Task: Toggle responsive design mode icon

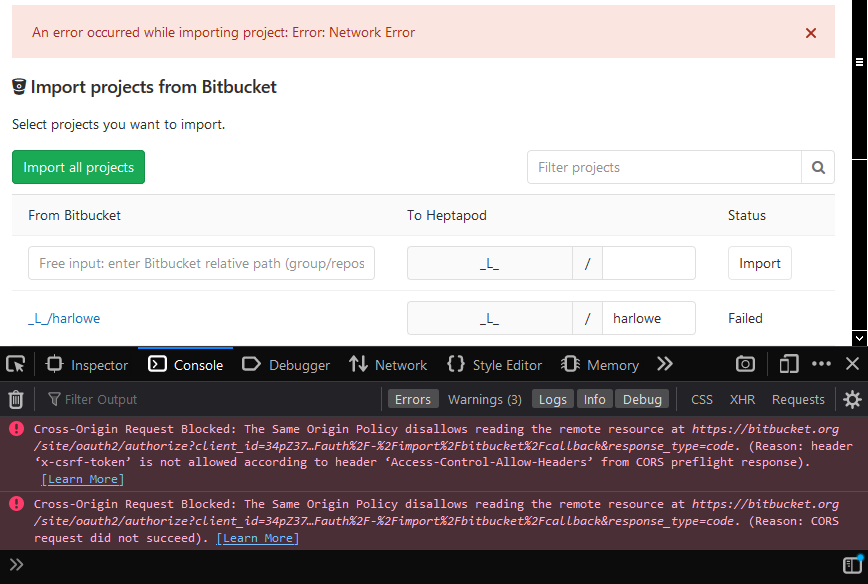Action: pyautogui.click(x=790, y=364)
